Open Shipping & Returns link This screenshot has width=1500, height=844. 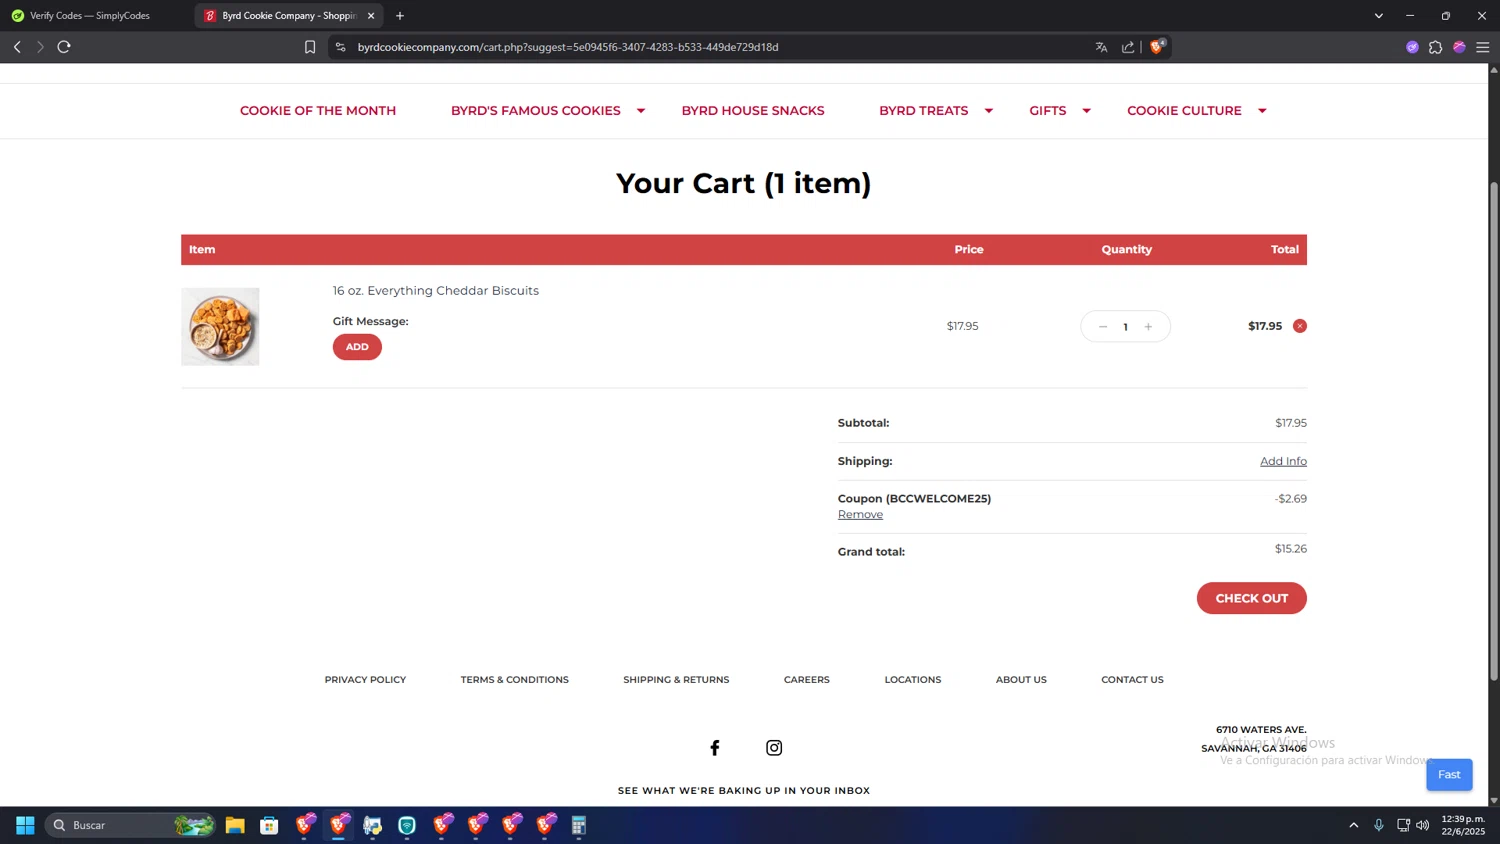point(676,680)
